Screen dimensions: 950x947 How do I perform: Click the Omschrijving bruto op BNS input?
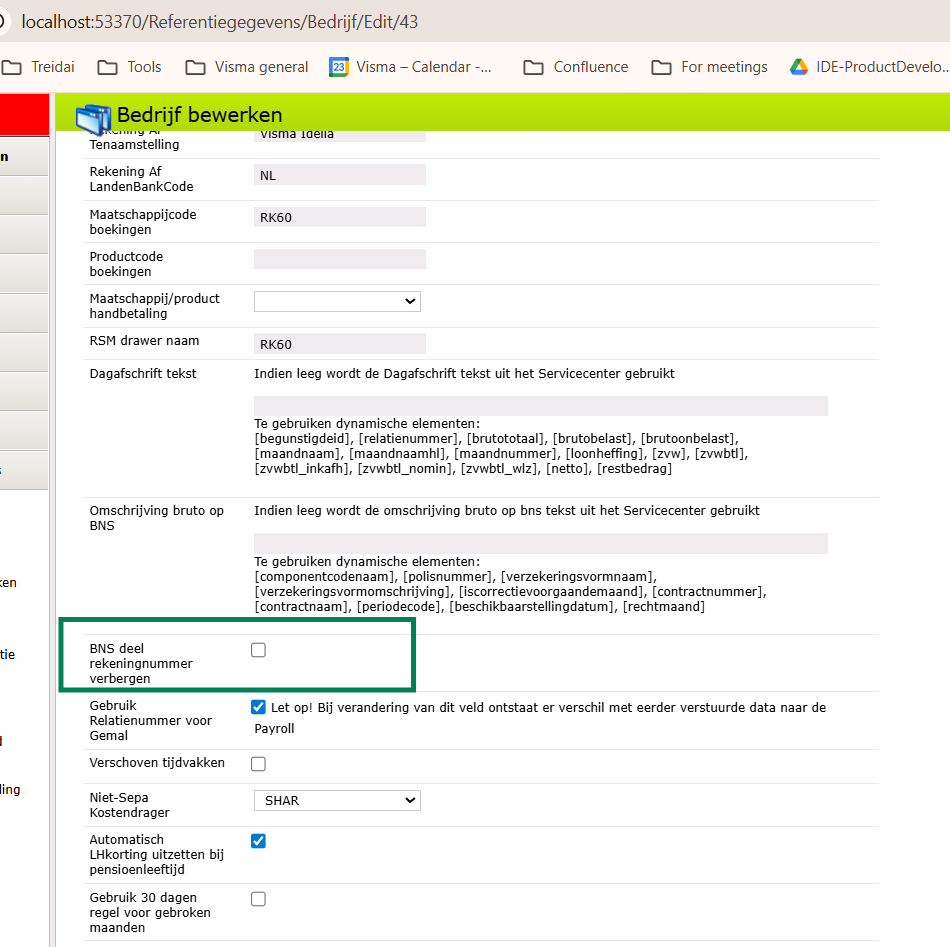[x=541, y=543]
